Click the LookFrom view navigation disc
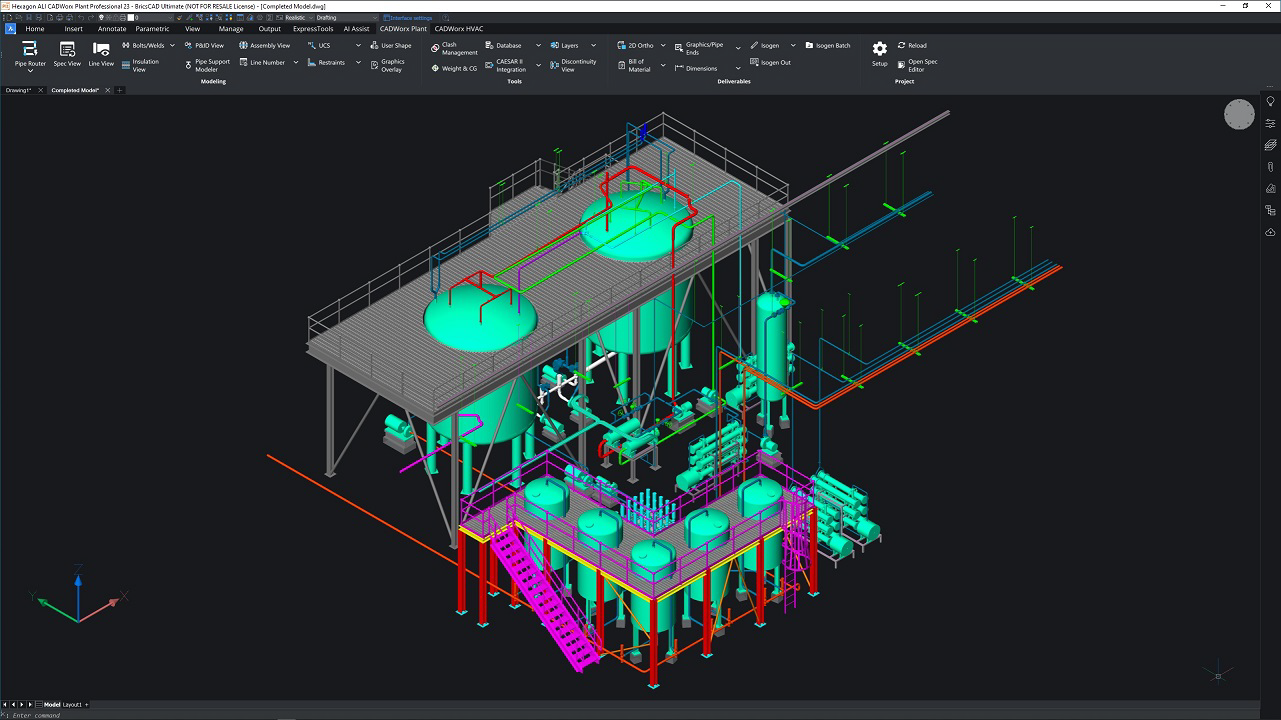 tap(1239, 115)
